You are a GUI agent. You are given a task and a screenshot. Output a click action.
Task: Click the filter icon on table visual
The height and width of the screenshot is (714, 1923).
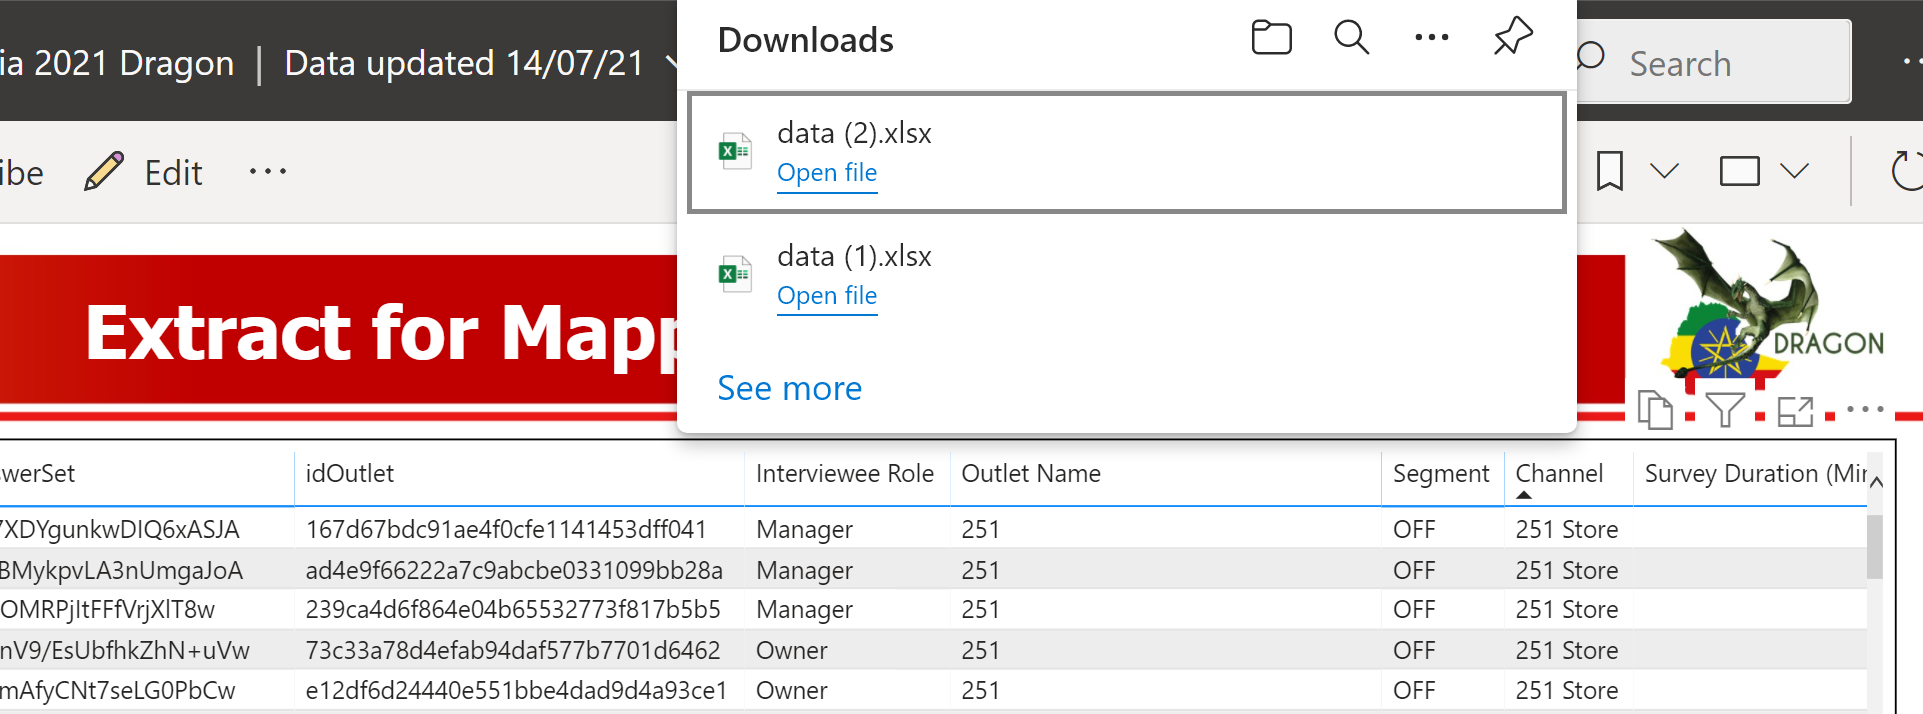tap(1725, 410)
